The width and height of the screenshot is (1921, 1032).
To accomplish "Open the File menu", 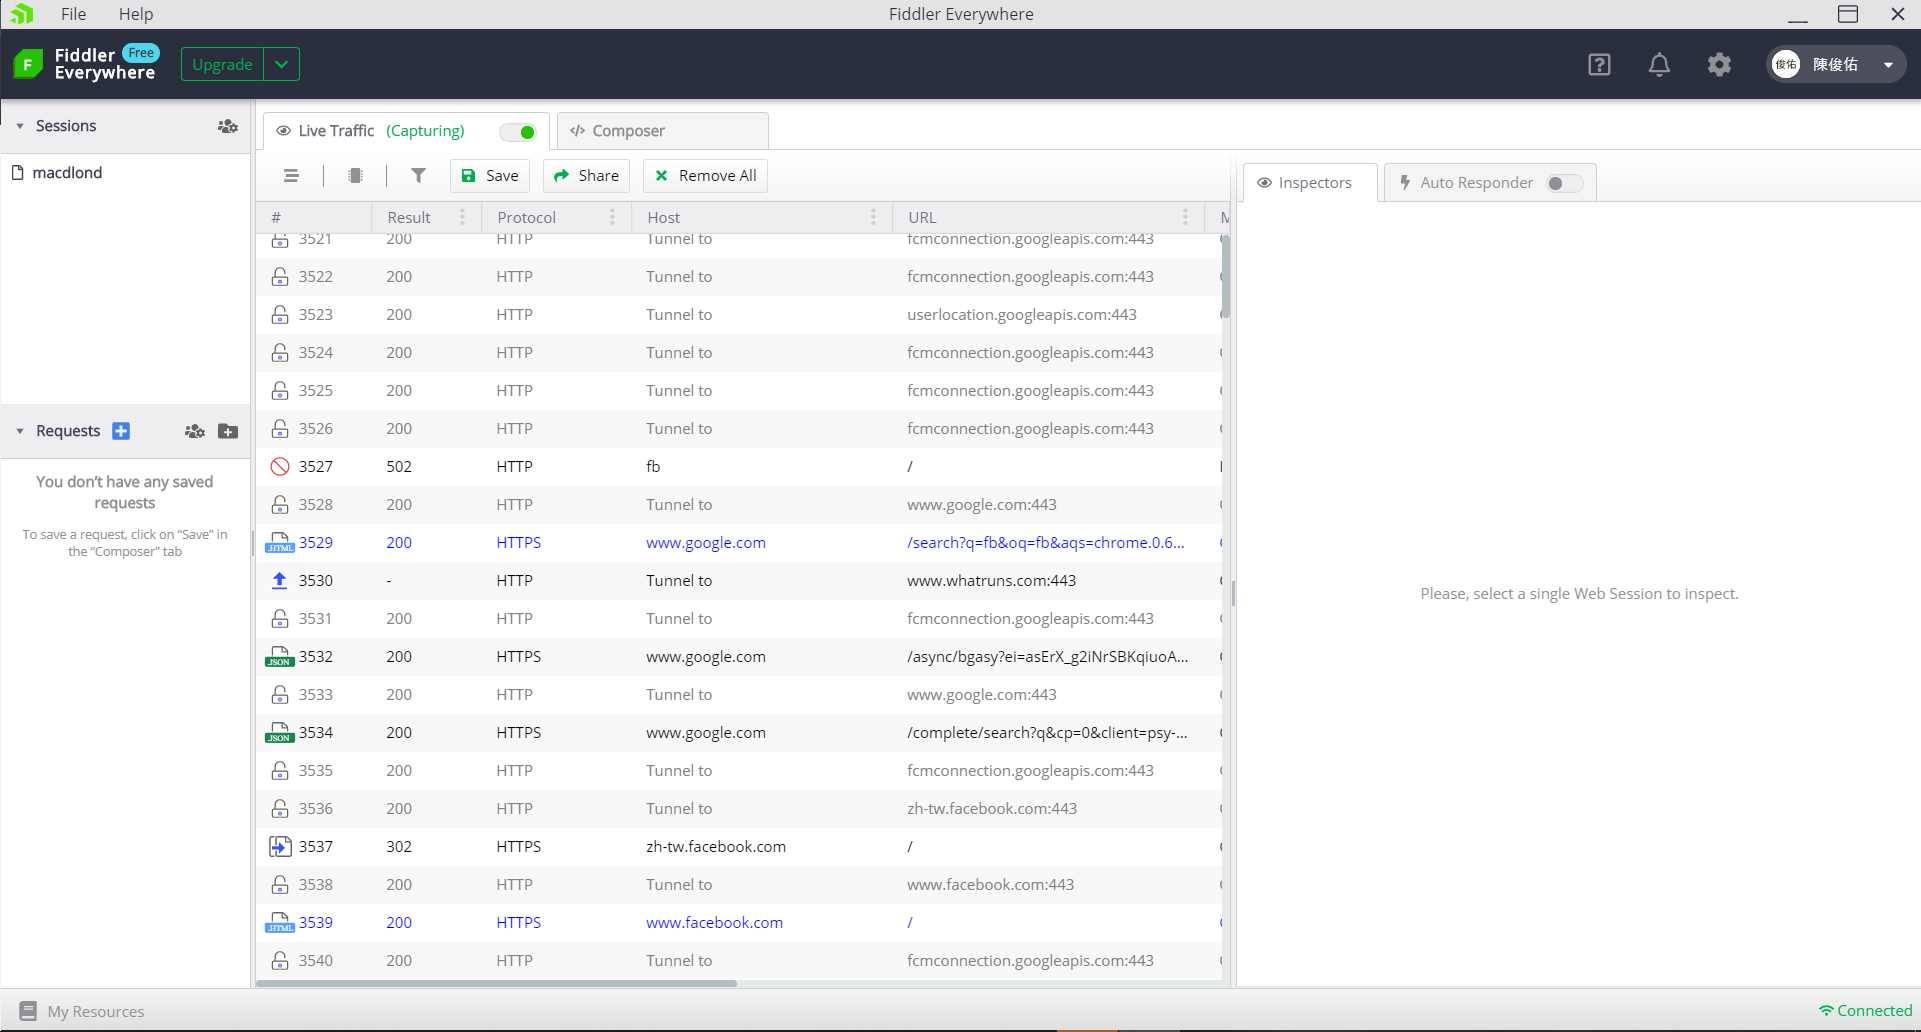I will [x=73, y=14].
